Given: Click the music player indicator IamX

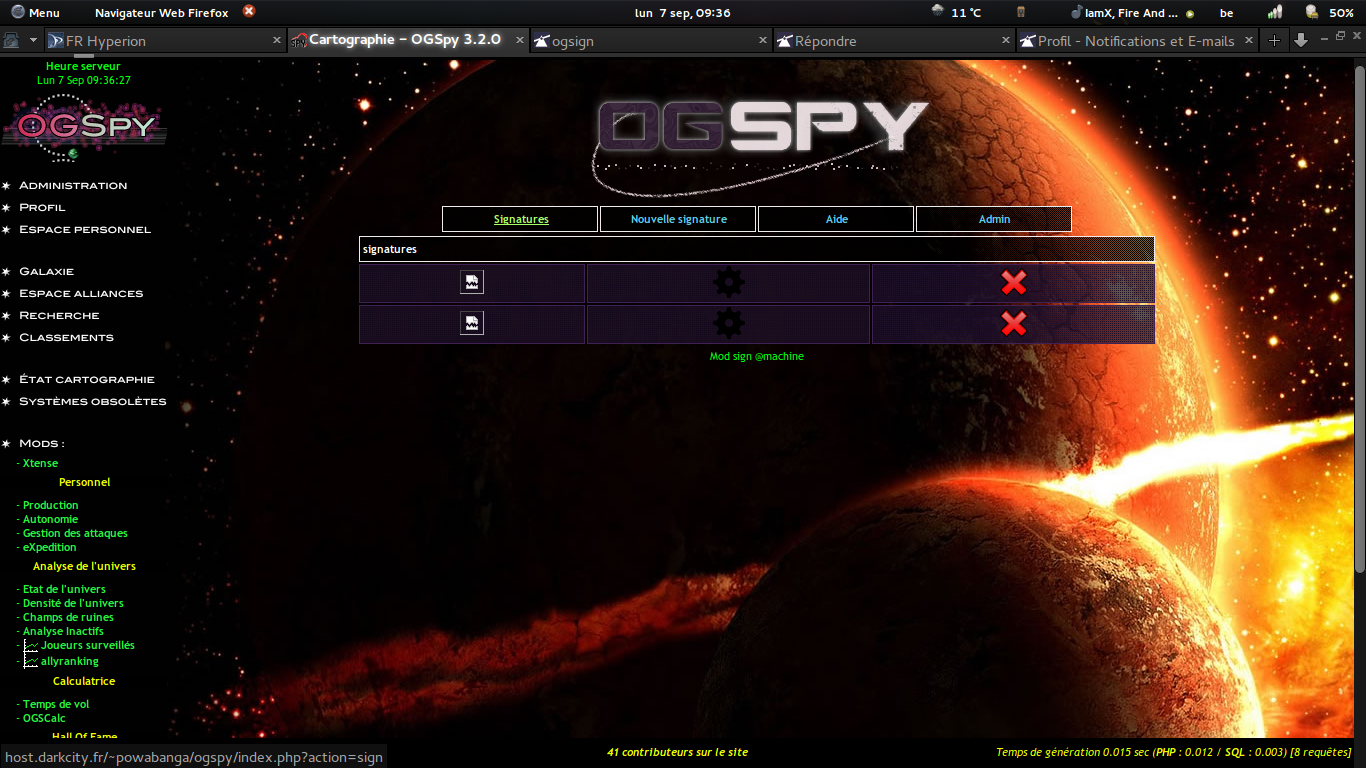Looking at the screenshot, I should point(1131,13).
